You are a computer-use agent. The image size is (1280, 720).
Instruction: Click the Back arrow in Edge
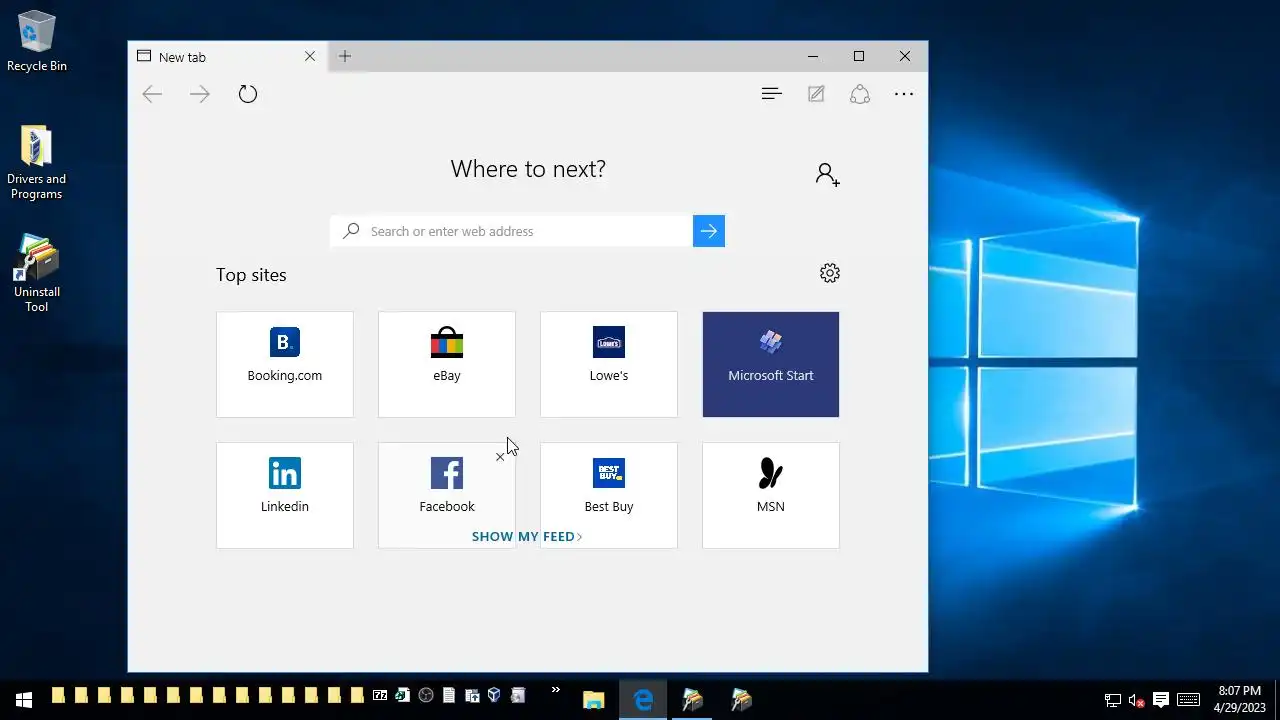(x=152, y=94)
